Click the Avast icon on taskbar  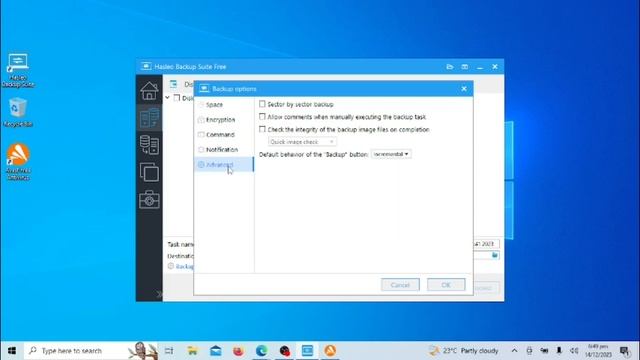coord(330,351)
